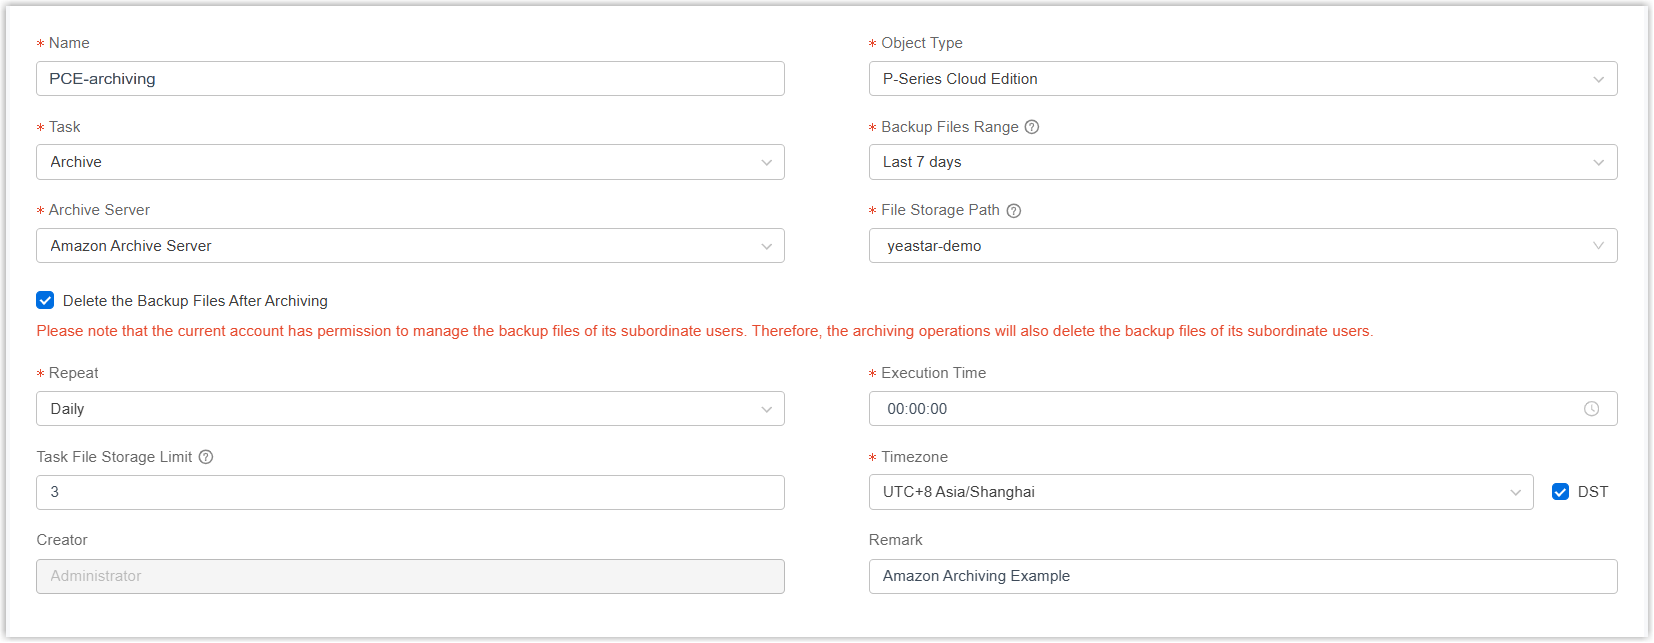Expand the Task dropdown showing Archive

(x=410, y=162)
